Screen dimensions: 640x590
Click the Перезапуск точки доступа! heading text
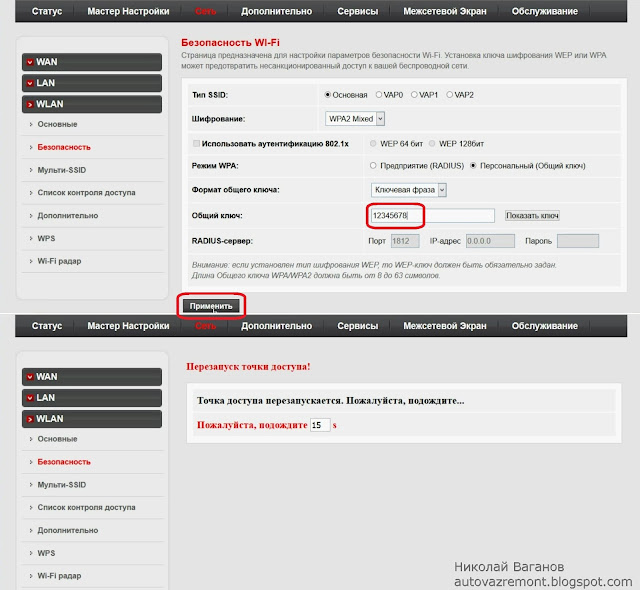point(248,366)
